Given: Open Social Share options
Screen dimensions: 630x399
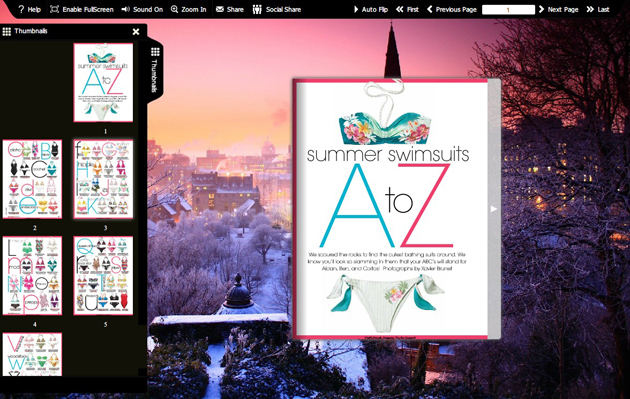Looking at the screenshot, I should 276,9.
